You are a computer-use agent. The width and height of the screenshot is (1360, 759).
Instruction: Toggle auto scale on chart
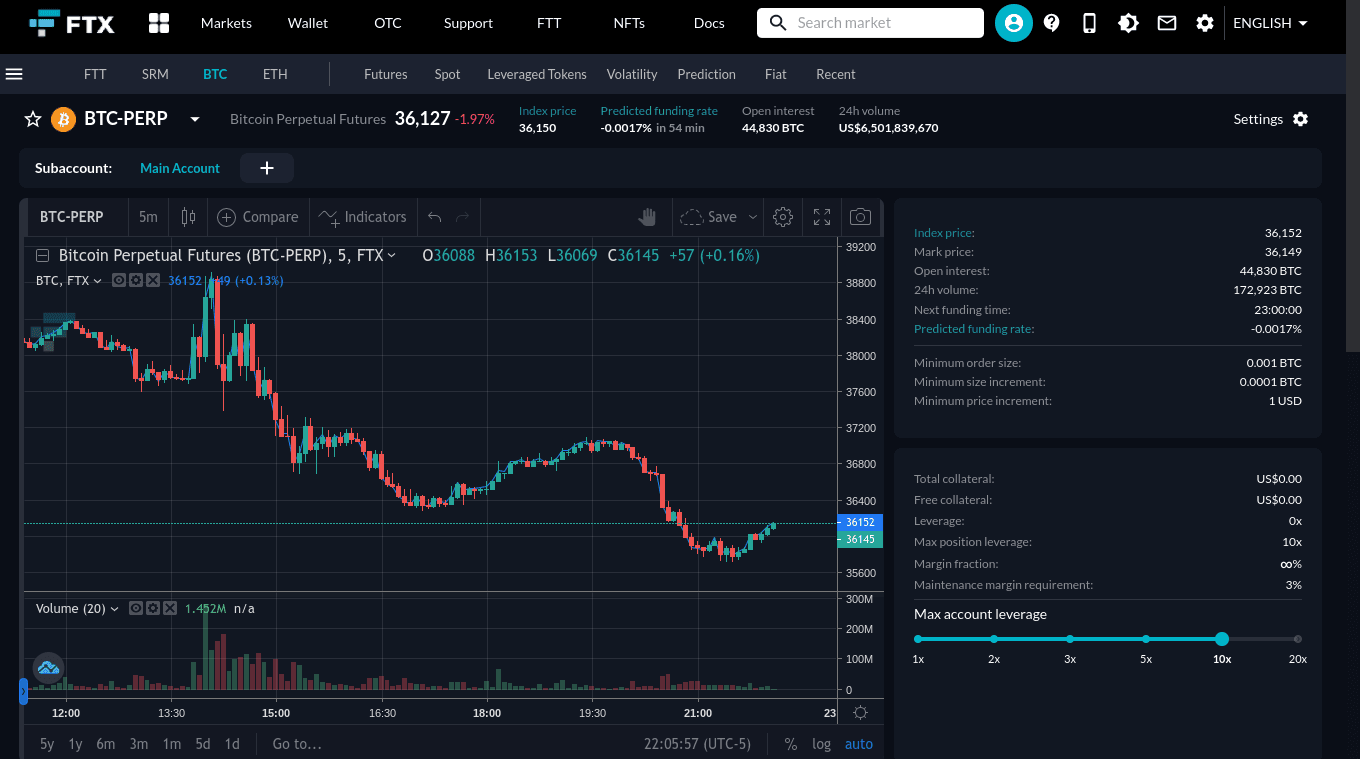tap(858, 744)
